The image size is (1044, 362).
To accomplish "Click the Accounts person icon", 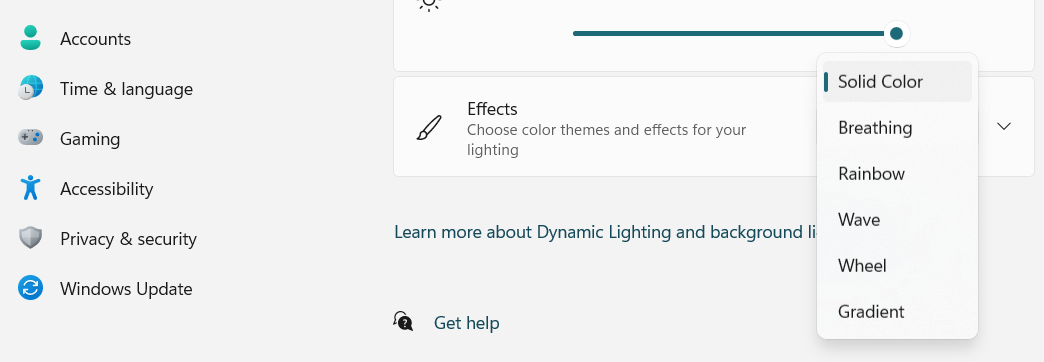I will point(31,39).
